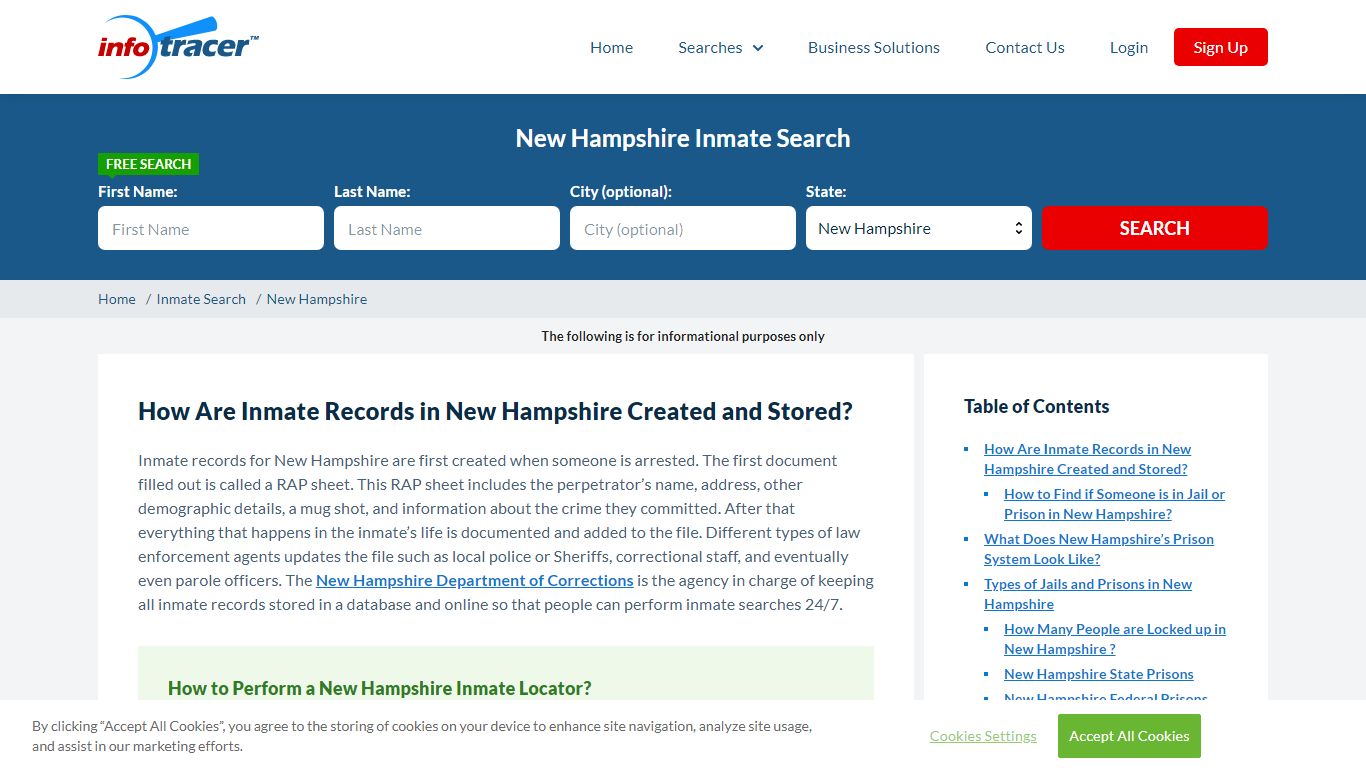
Task: Go to Contact Us page
Action: click(x=1025, y=47)
